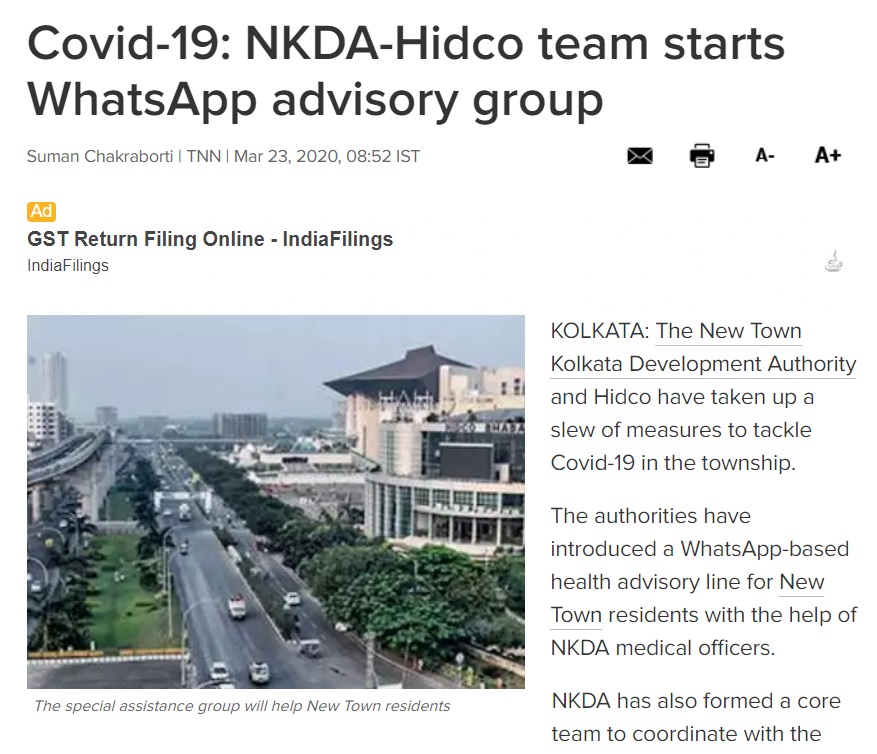The height and width of the screenshot is (754, 877).
Task: Click the steaming cup icon beside the ad
Action: click(x=832, y=263)
